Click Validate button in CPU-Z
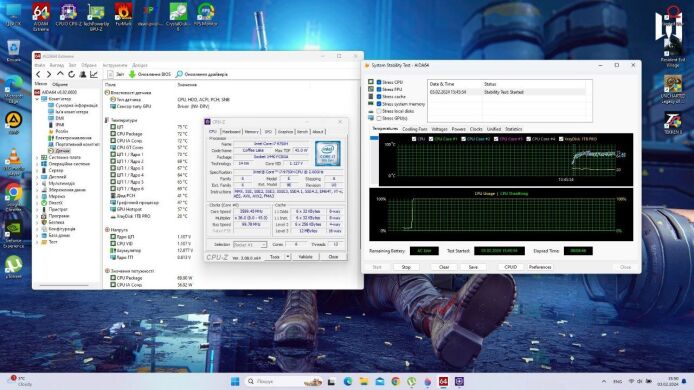The image size is (694, 390). point(305,257)
